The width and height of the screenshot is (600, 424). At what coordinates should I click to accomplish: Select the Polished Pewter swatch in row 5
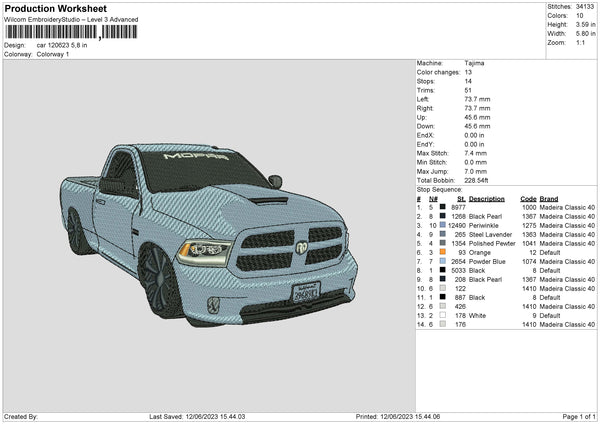443,243
